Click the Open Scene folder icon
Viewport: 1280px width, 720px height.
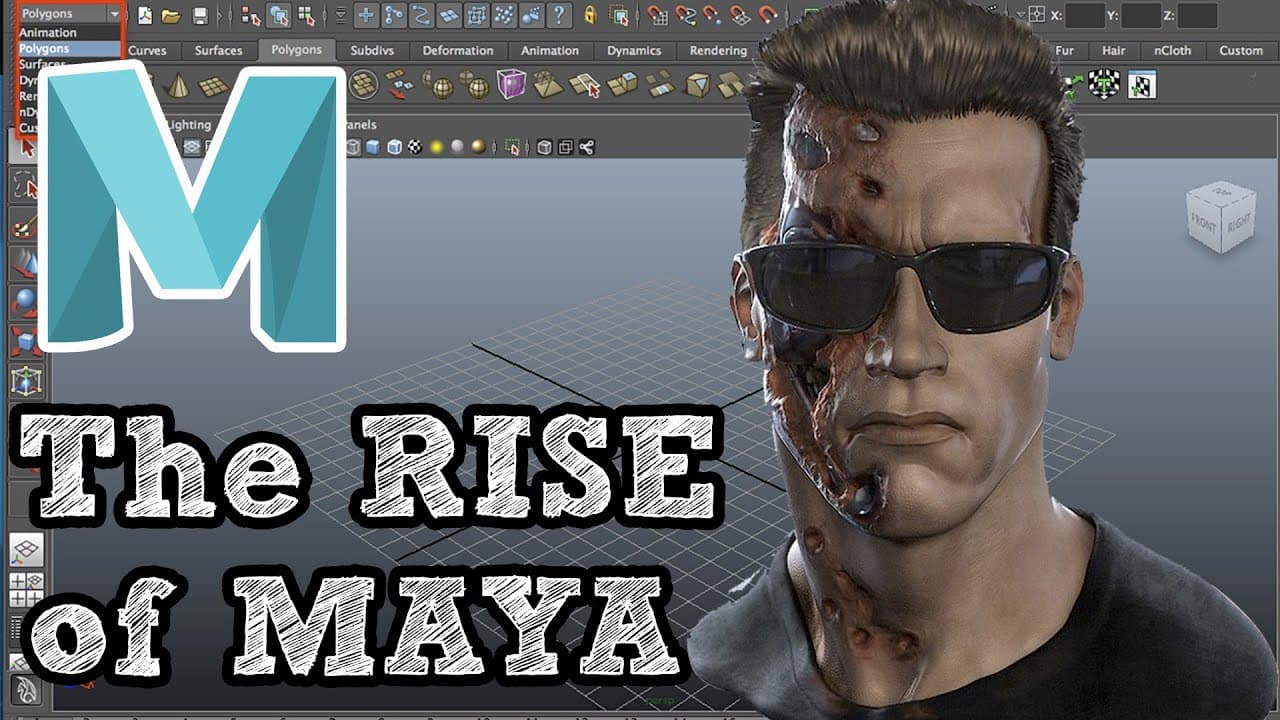click(x=171, y=15)
